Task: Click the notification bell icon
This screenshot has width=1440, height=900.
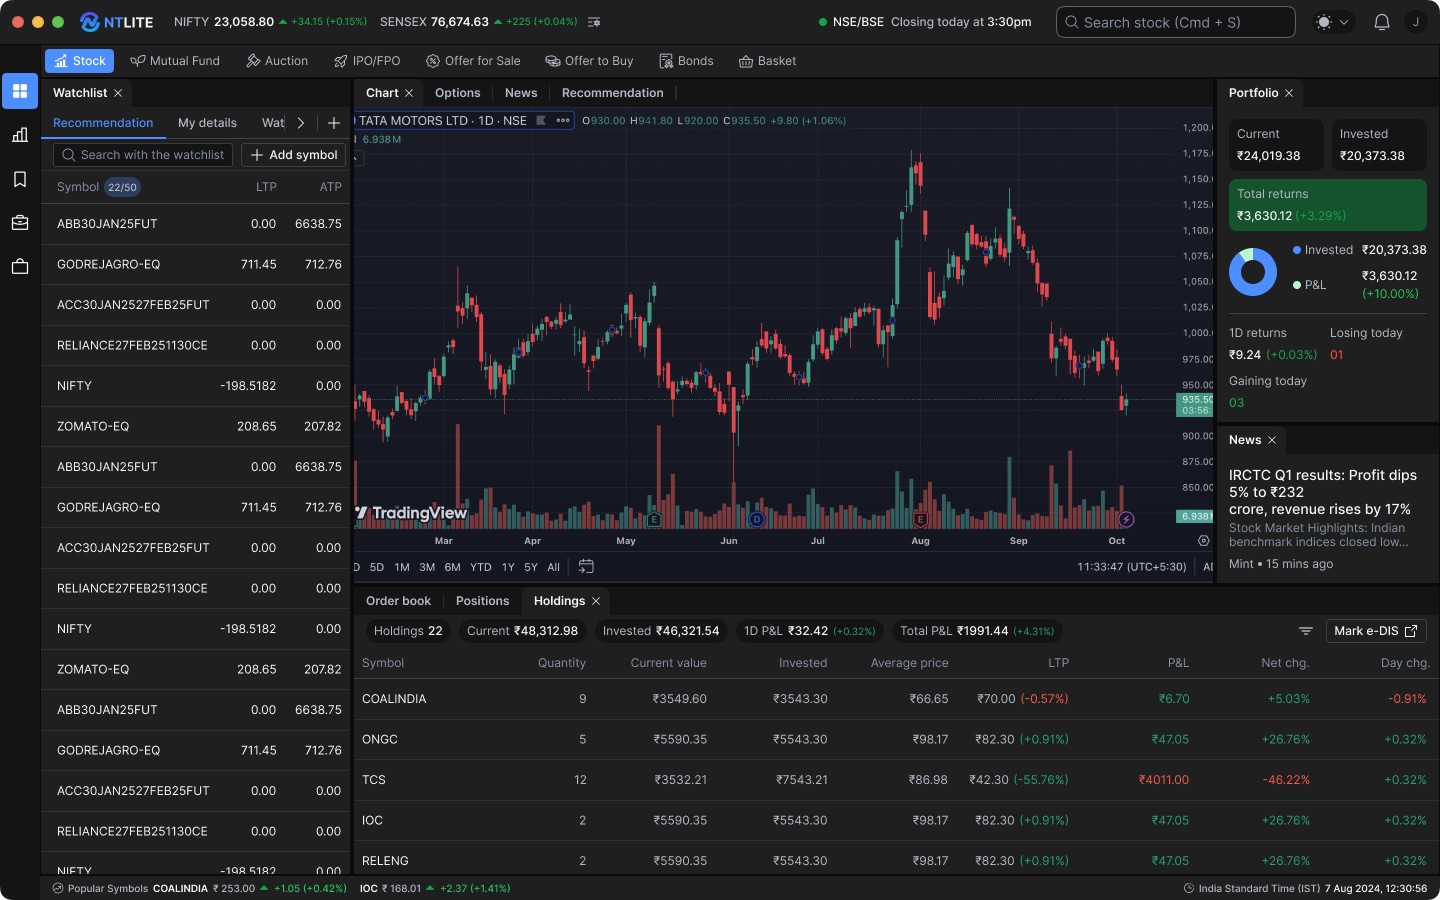Action: 1382,22
